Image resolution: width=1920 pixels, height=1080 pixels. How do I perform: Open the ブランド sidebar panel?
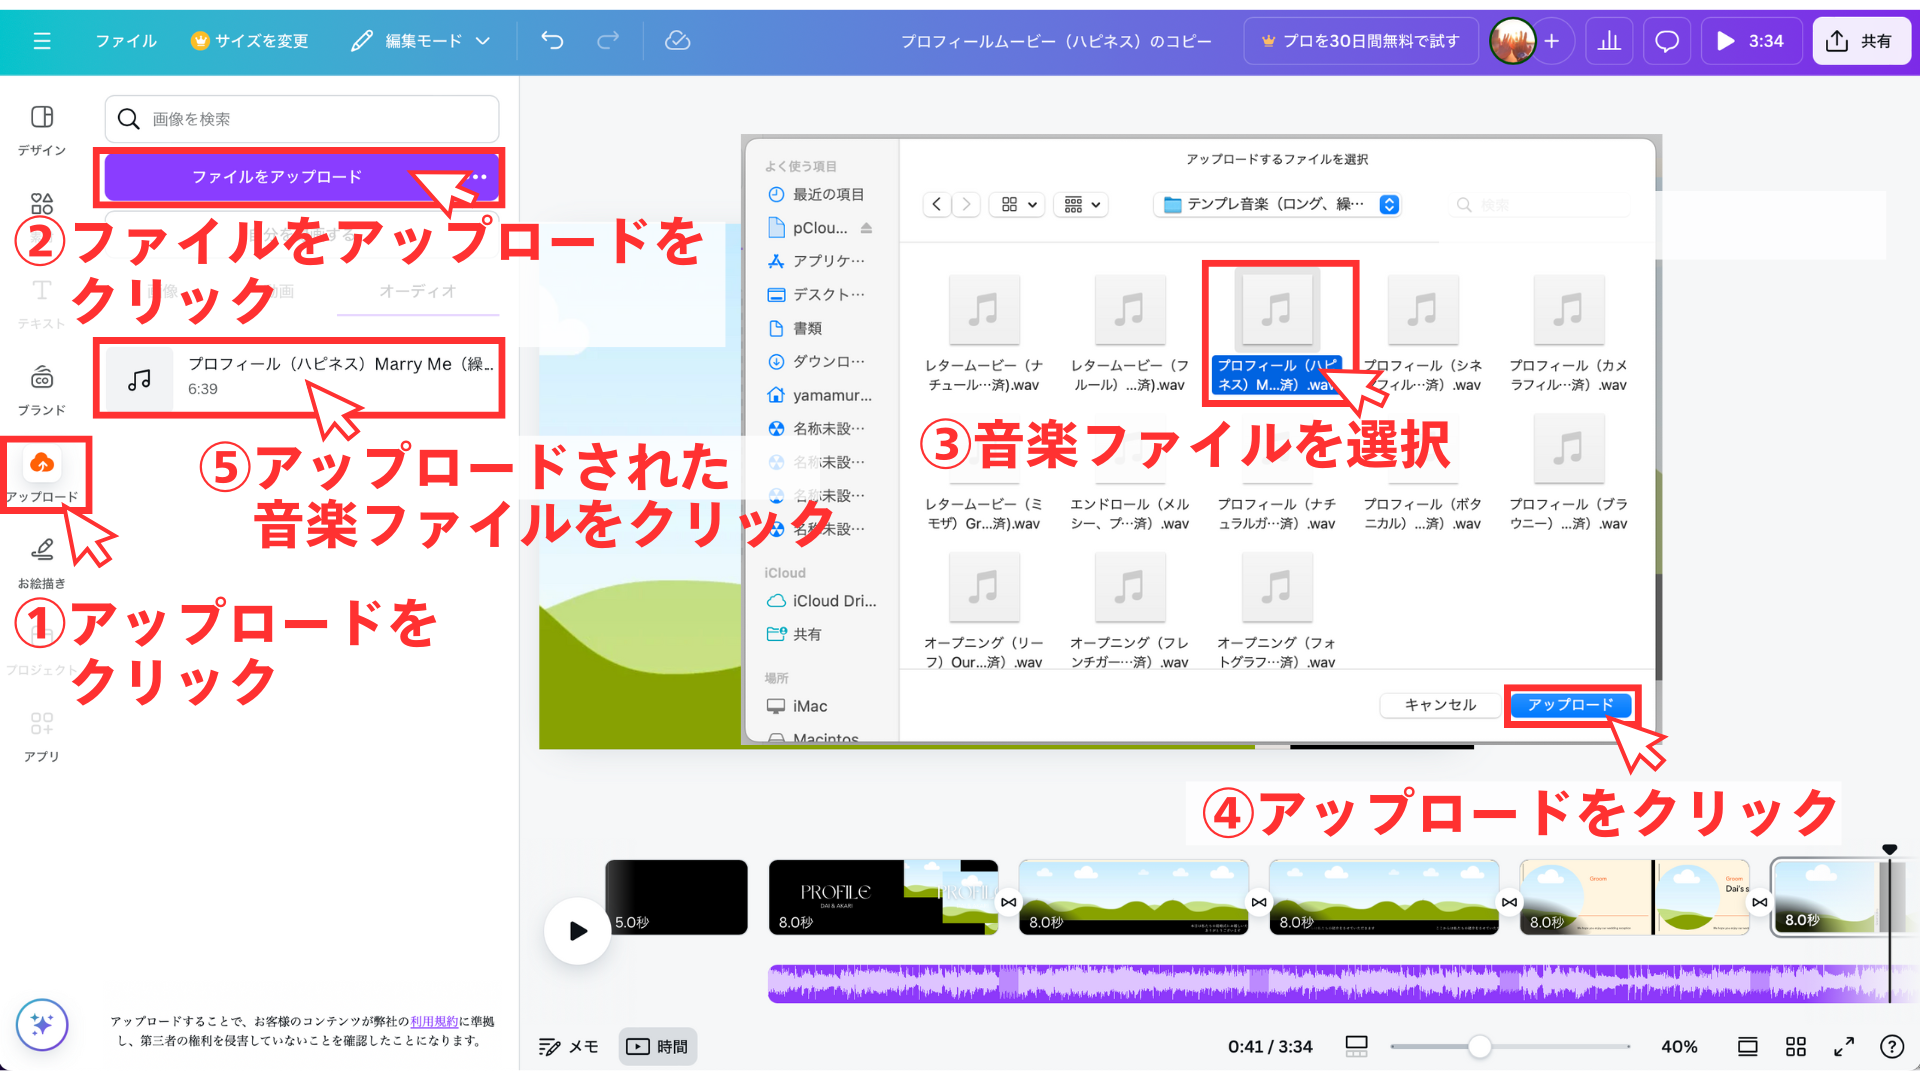pyautogui.click(x=42, y=390)
